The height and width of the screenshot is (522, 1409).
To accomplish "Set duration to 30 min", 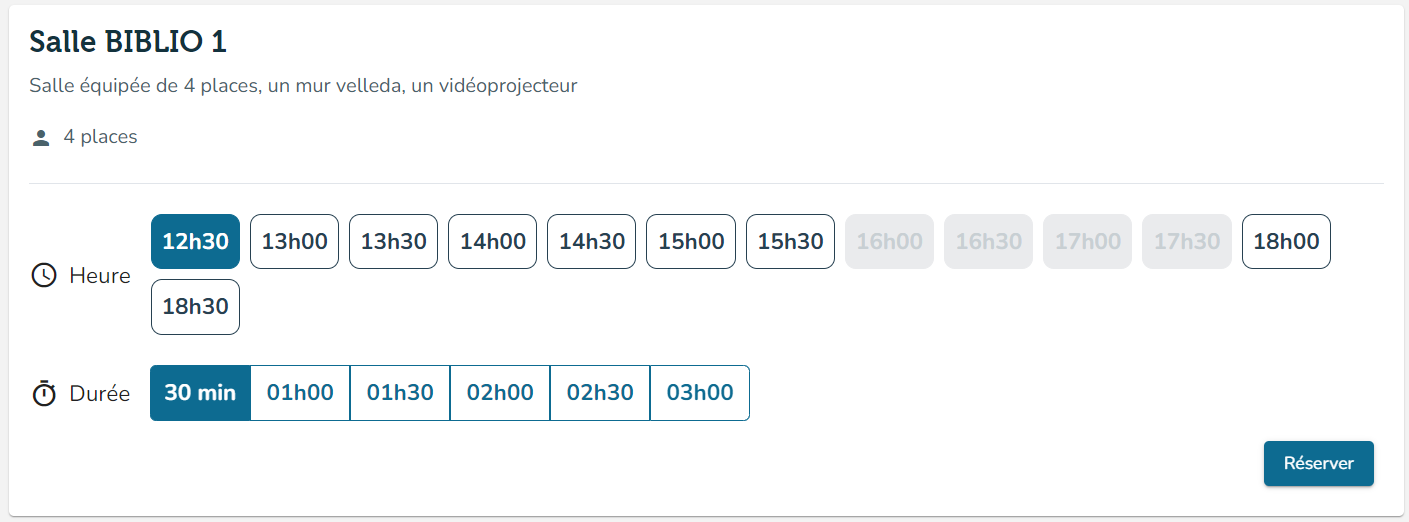I will tap(200, 393).
